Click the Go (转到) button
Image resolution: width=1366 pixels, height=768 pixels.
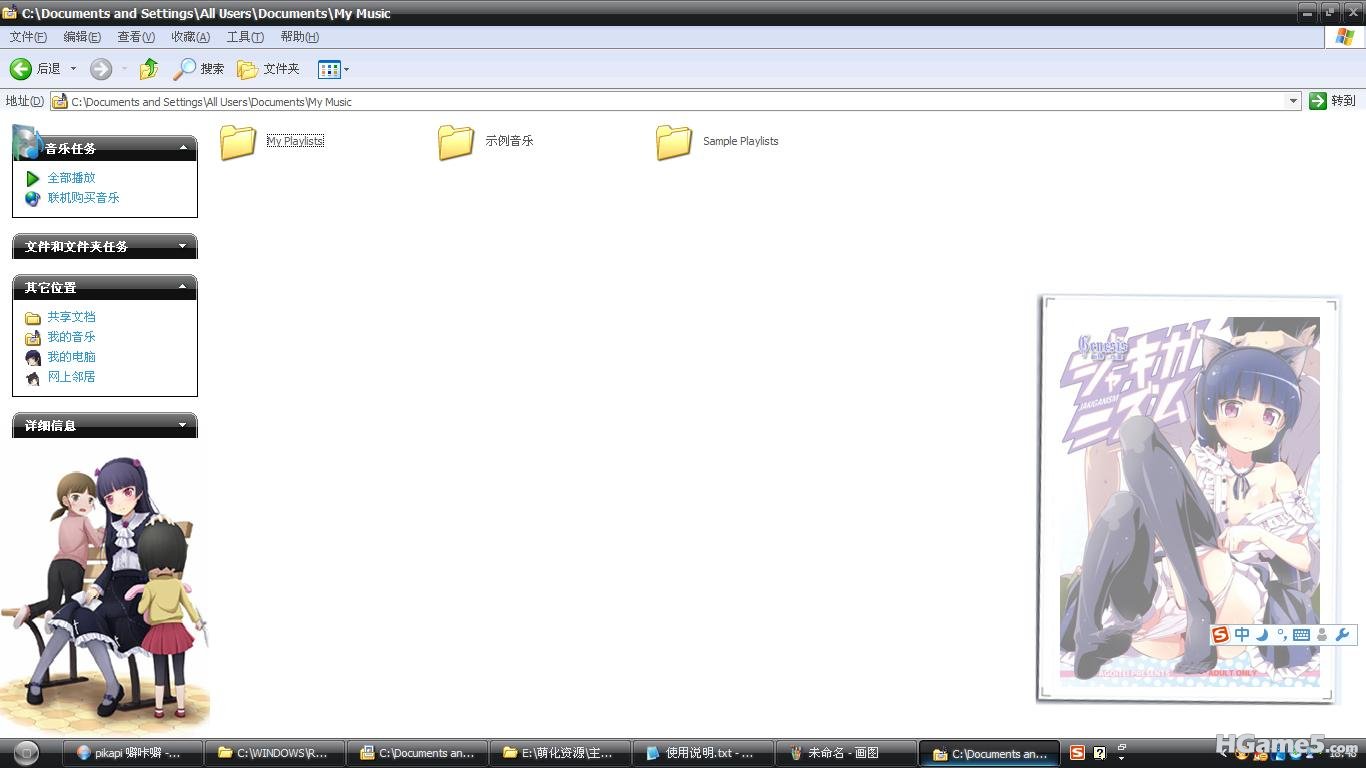pyautogui.click(x=1333, y=101)
